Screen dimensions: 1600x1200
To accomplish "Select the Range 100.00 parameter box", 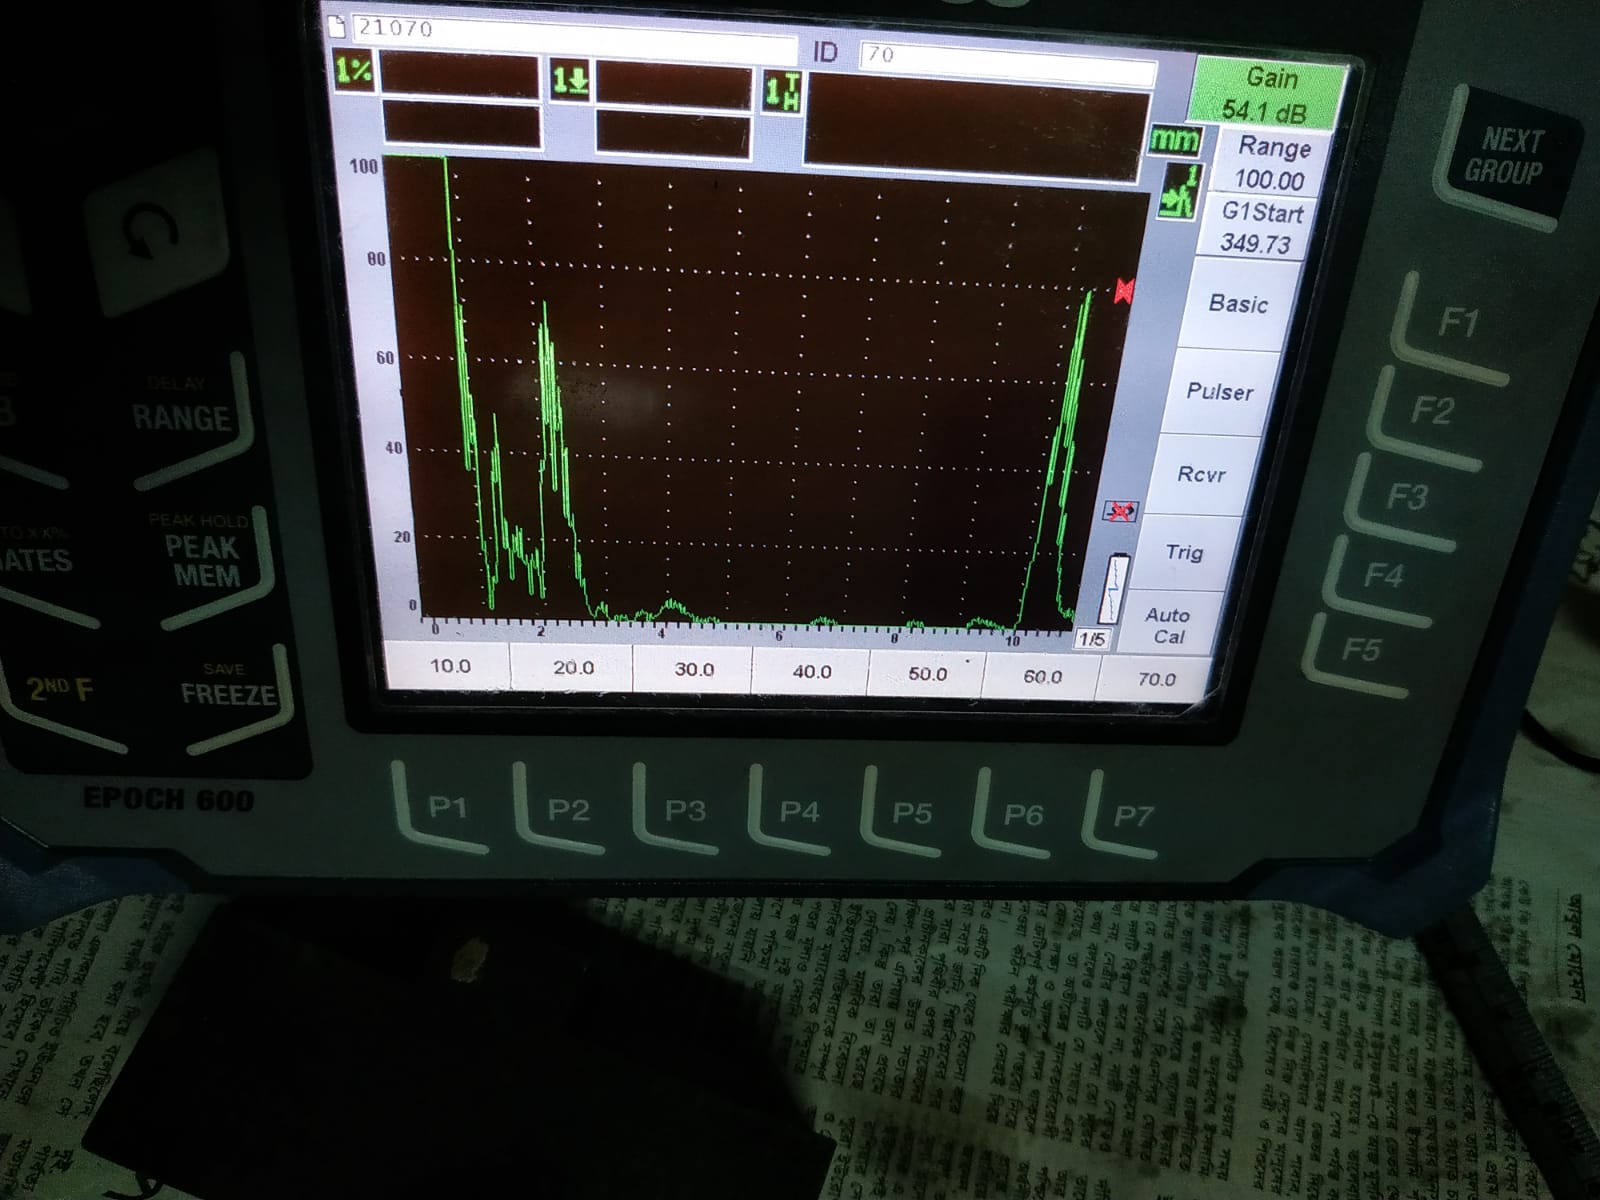I will [1268, 163].
